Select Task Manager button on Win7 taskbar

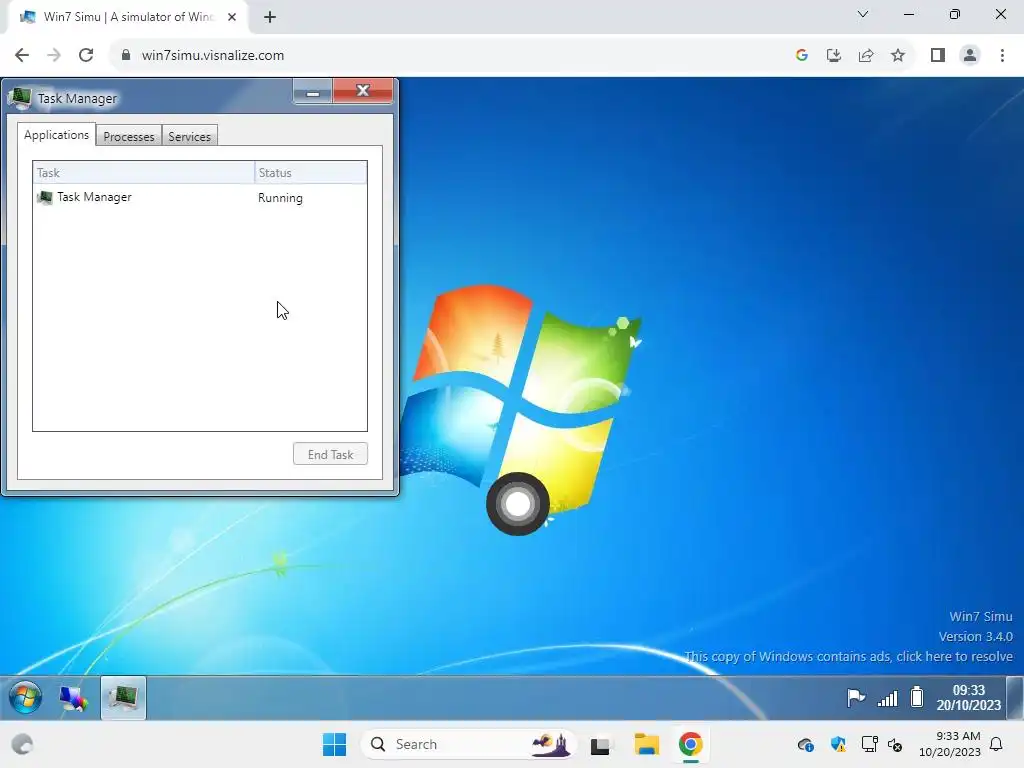123,697
